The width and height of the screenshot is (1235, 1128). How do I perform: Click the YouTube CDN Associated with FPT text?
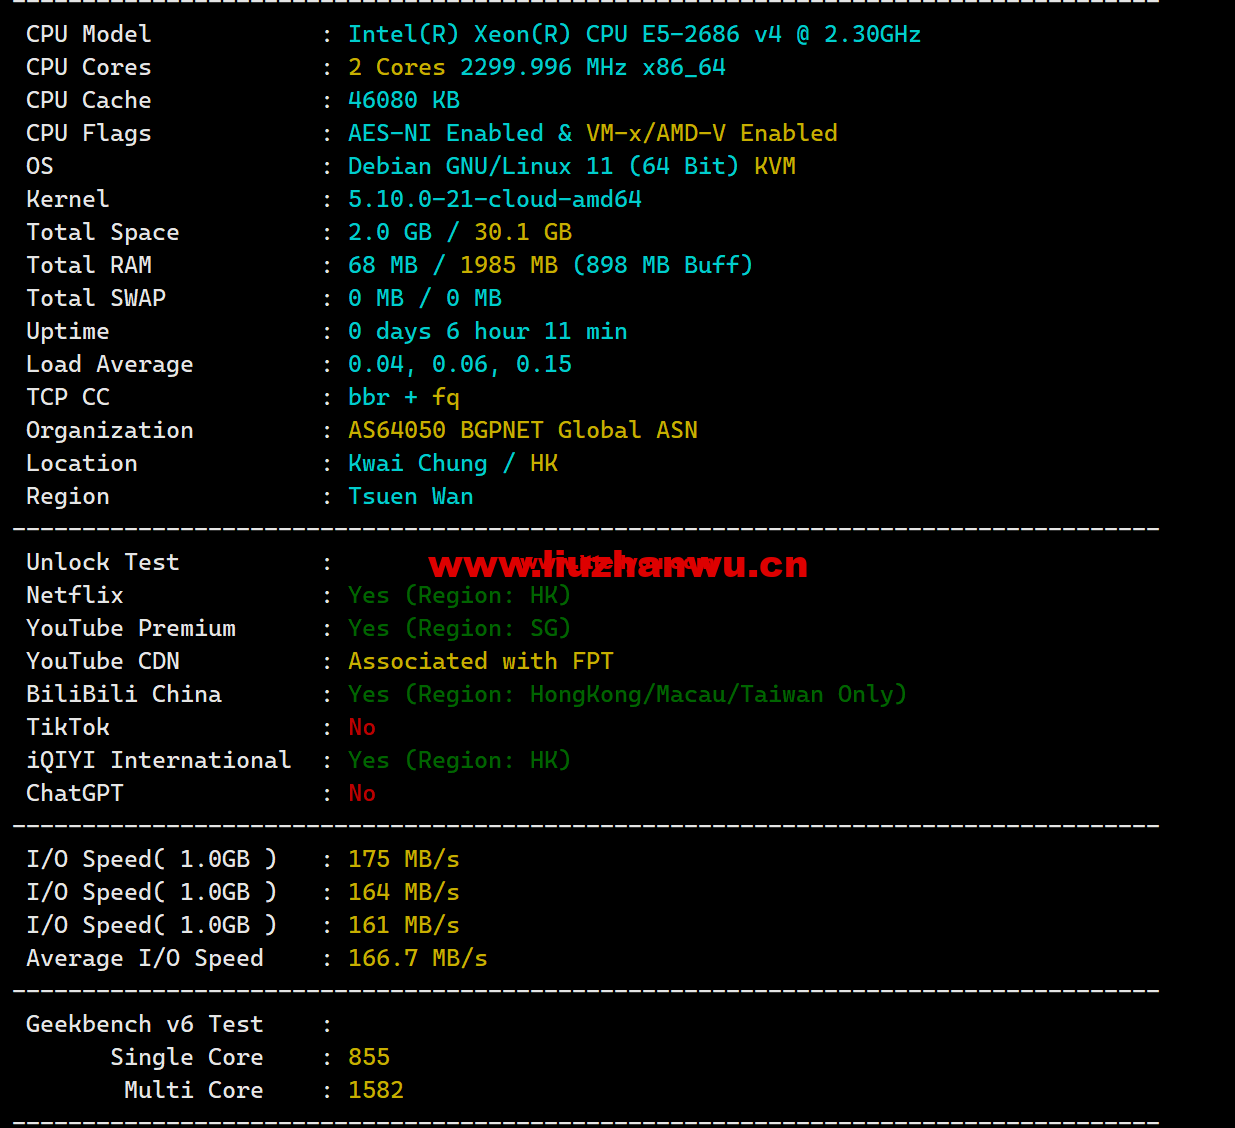[x=481, y=661]
